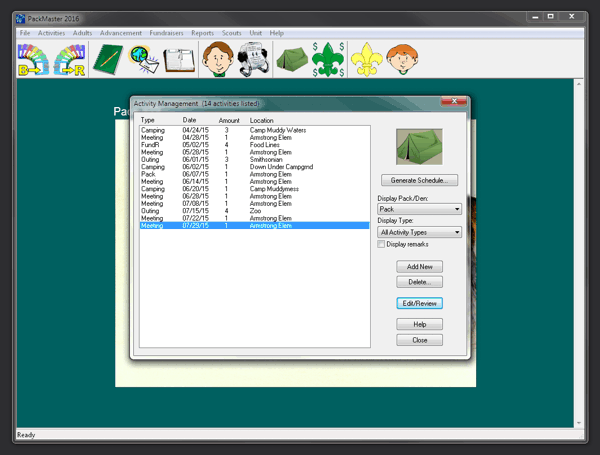
Task: Select the Meeting 07/08/15 row
Action: (254, 204)
